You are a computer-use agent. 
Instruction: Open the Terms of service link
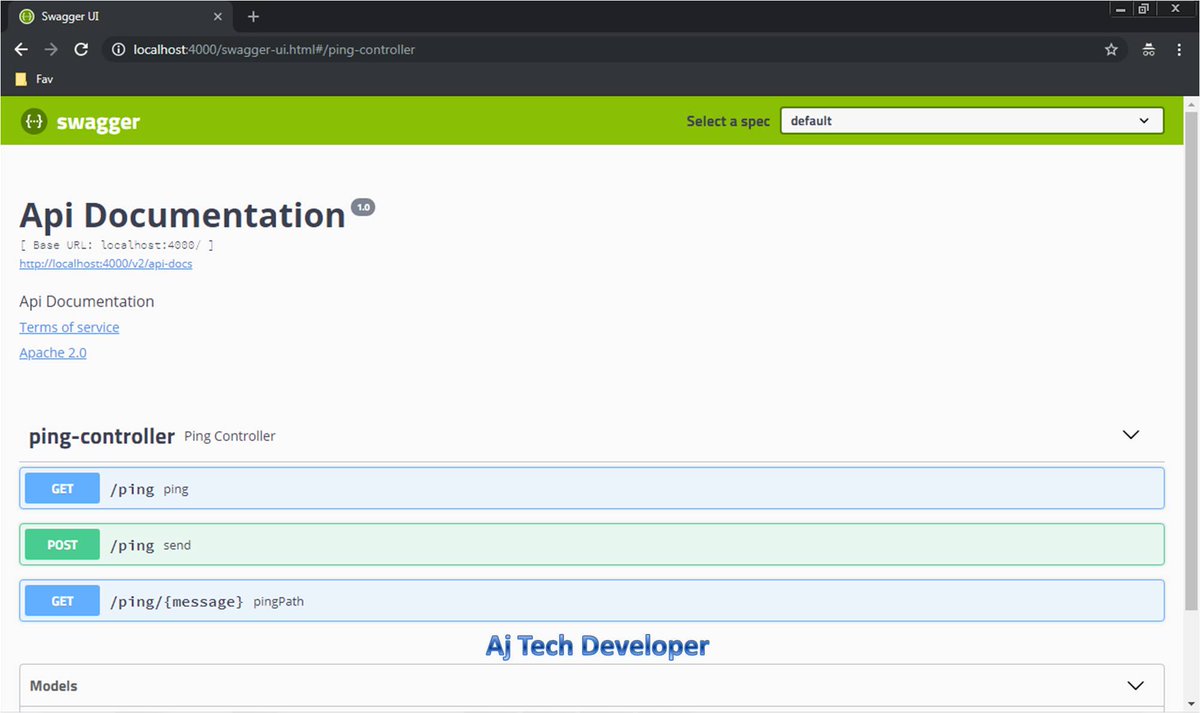[69, 327]
